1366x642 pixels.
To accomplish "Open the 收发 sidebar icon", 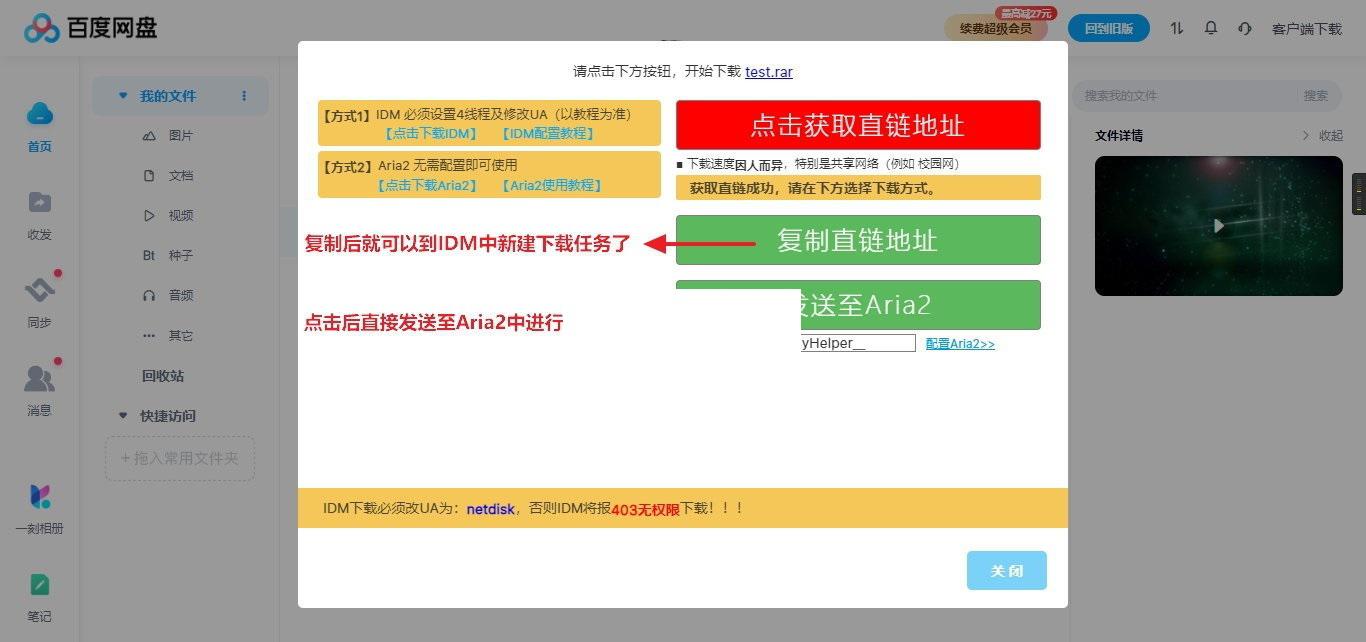I will click(x=39, y=203).
